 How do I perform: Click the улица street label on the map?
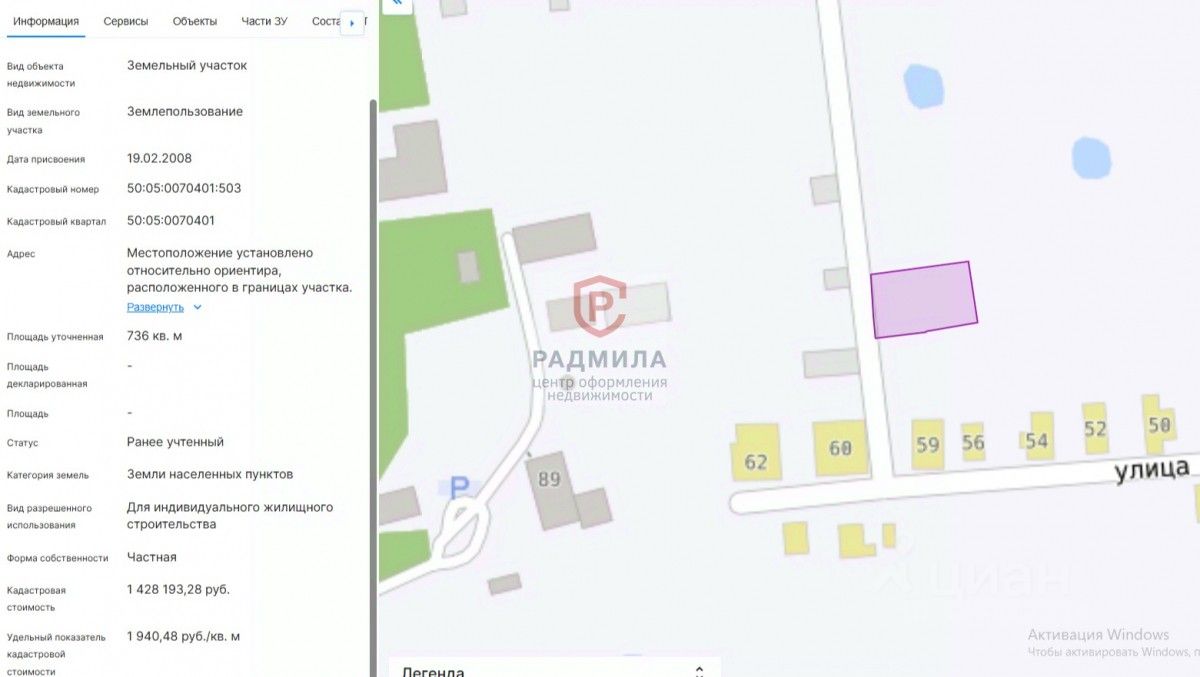[1153, 468]
